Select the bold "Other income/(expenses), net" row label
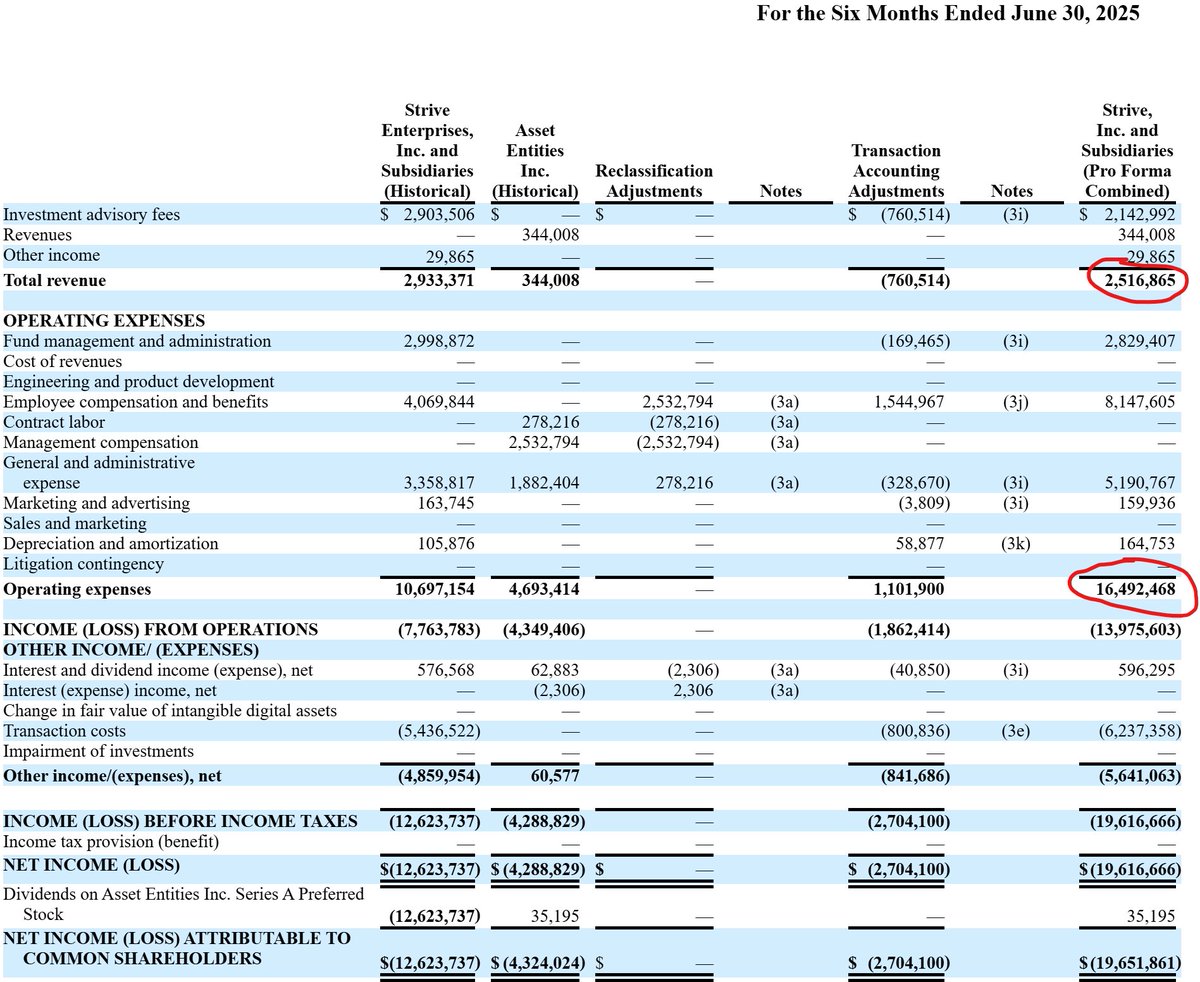This screenshot has height=982, width=1200. click(x=110, y=776)
